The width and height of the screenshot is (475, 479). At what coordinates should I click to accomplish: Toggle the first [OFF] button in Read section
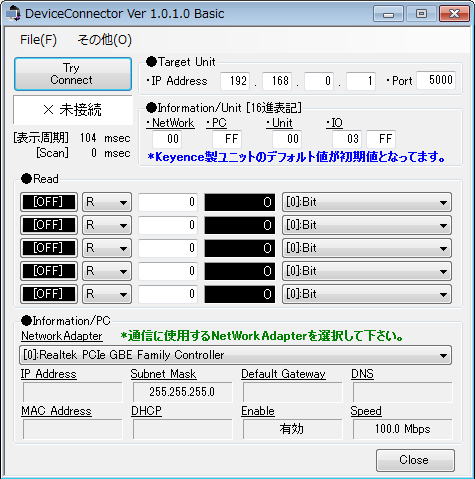point(49,202)
